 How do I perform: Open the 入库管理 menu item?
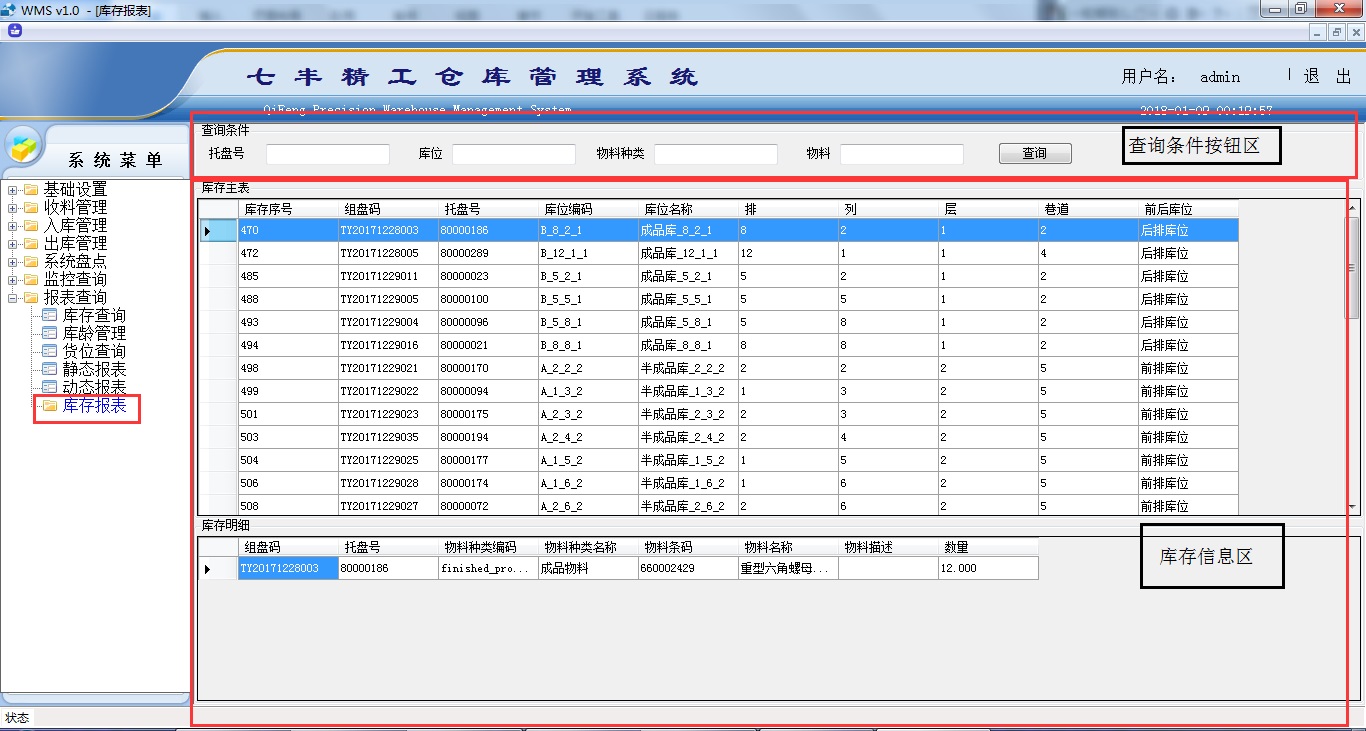(75, 226)
